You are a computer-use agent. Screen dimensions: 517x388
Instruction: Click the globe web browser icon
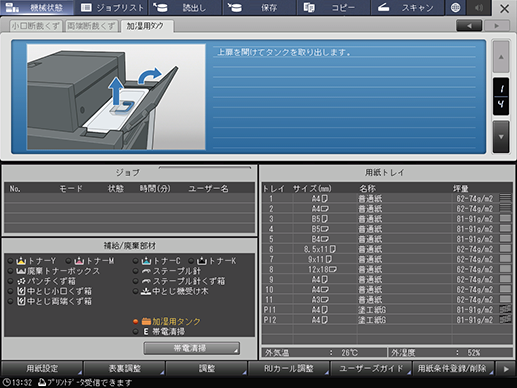[x=455, y=7]
